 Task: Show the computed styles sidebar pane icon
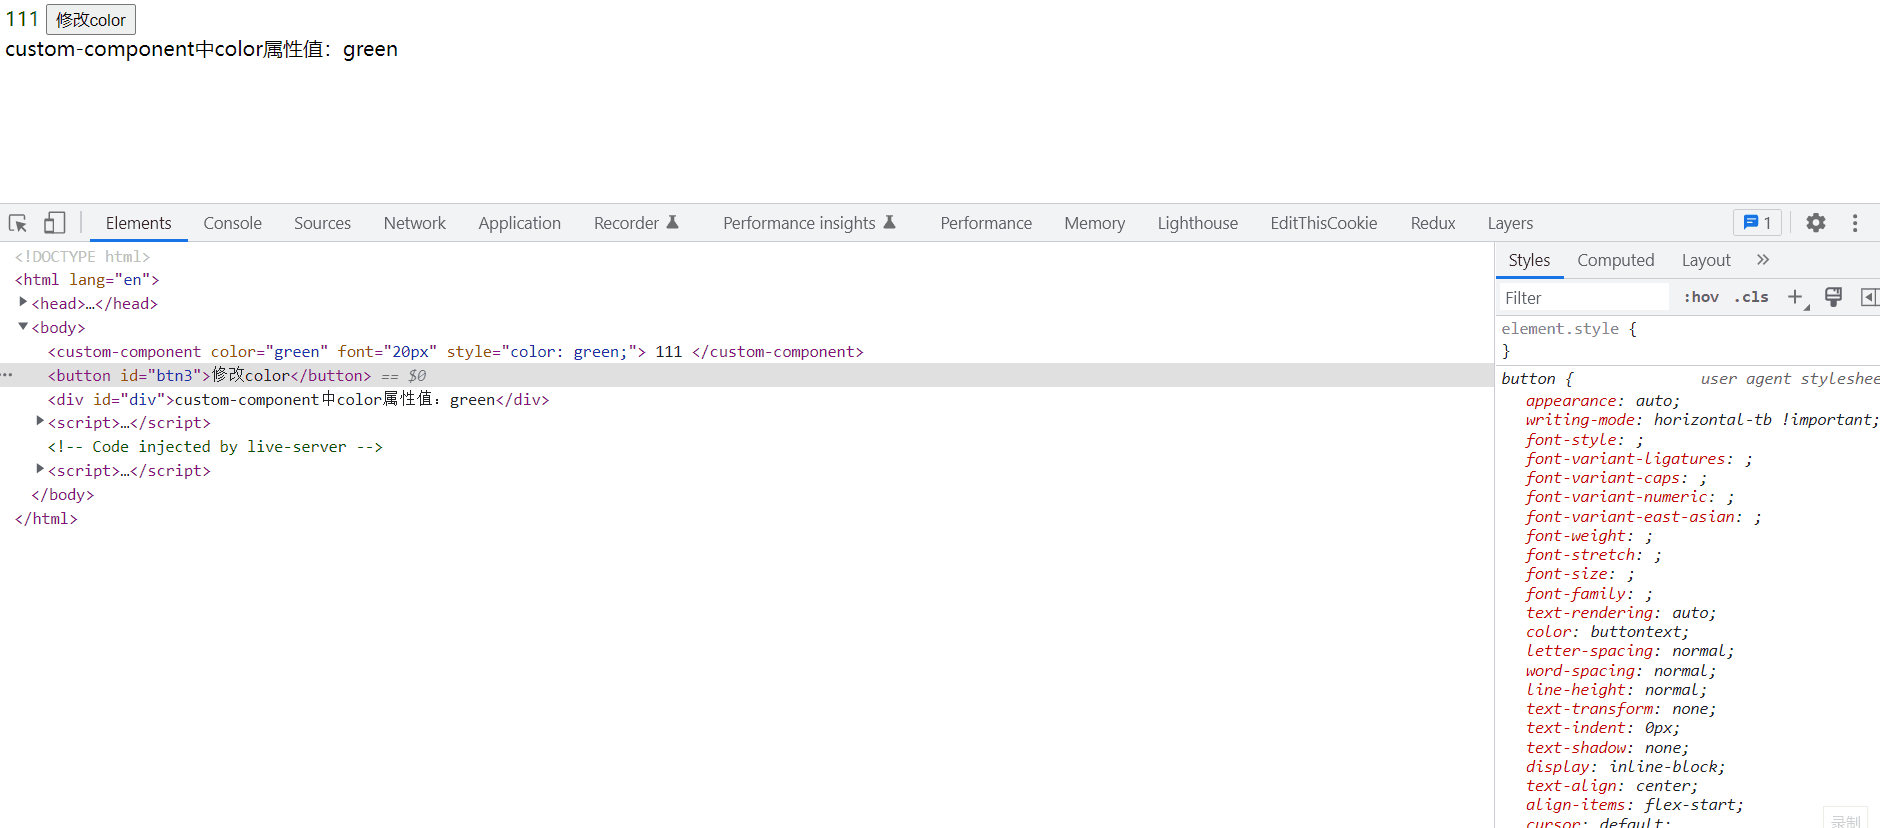point(1868,297)
